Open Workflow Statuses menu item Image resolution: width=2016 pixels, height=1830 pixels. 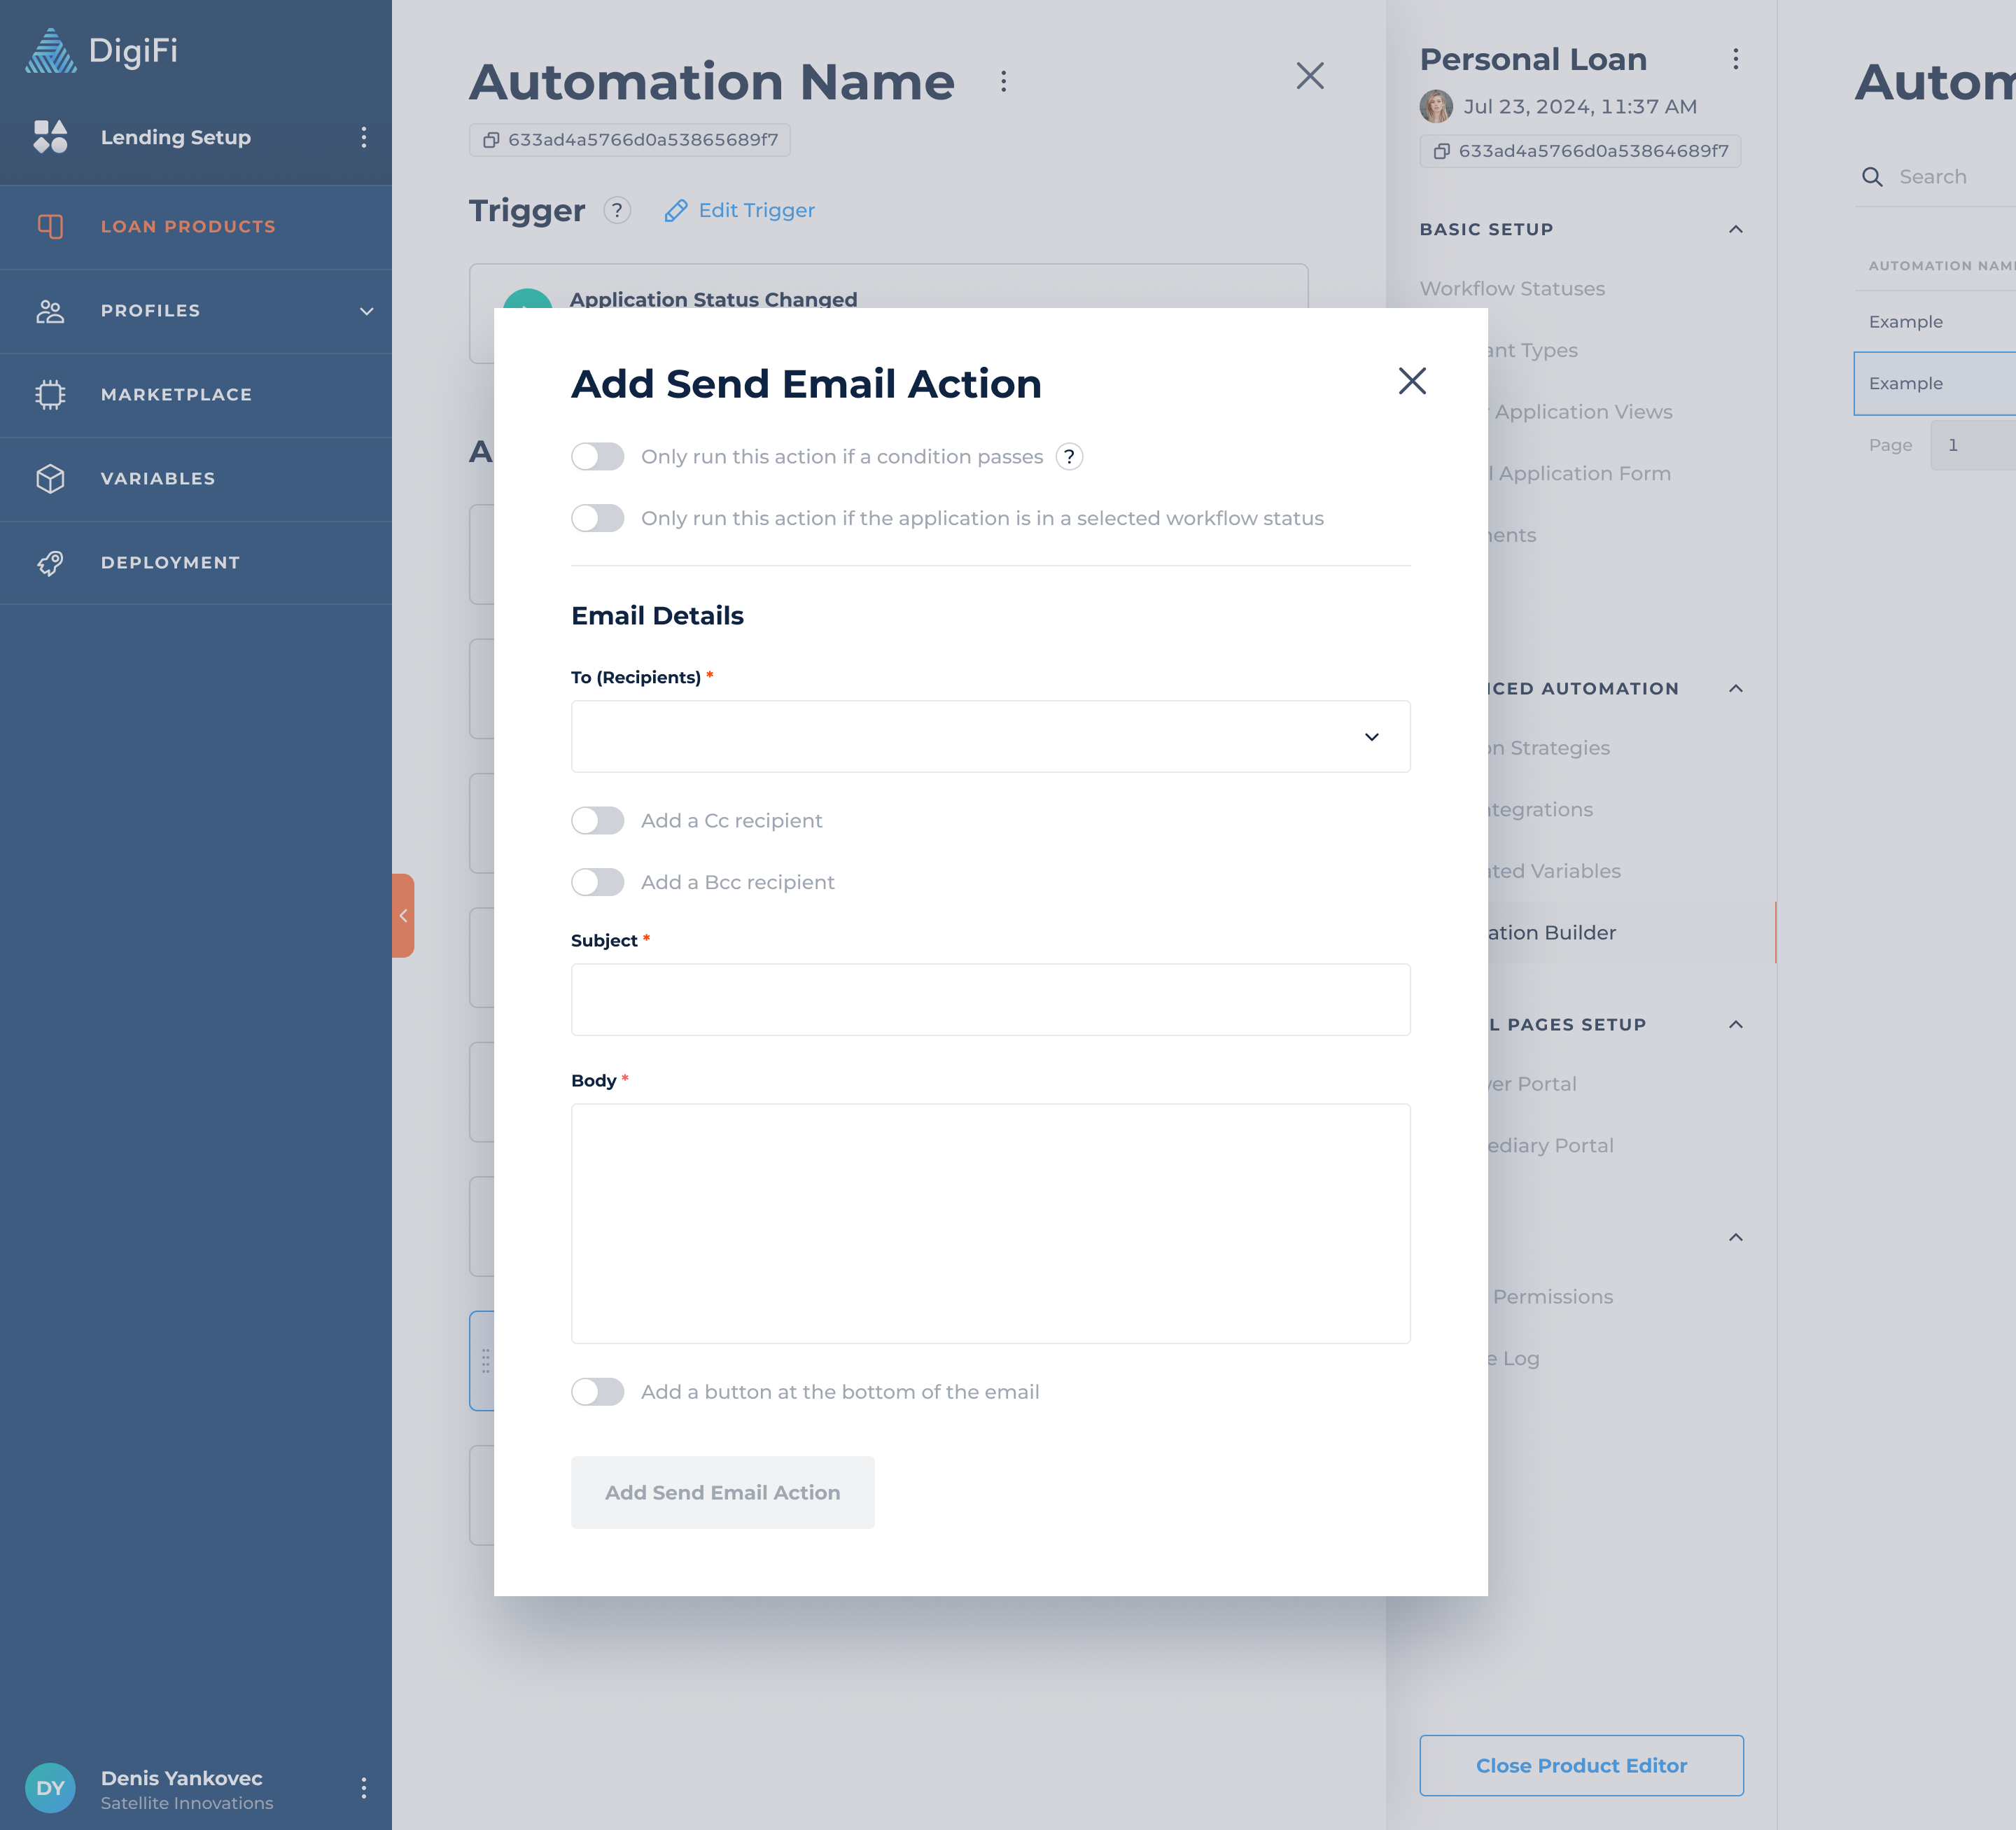coord(1512,289)
